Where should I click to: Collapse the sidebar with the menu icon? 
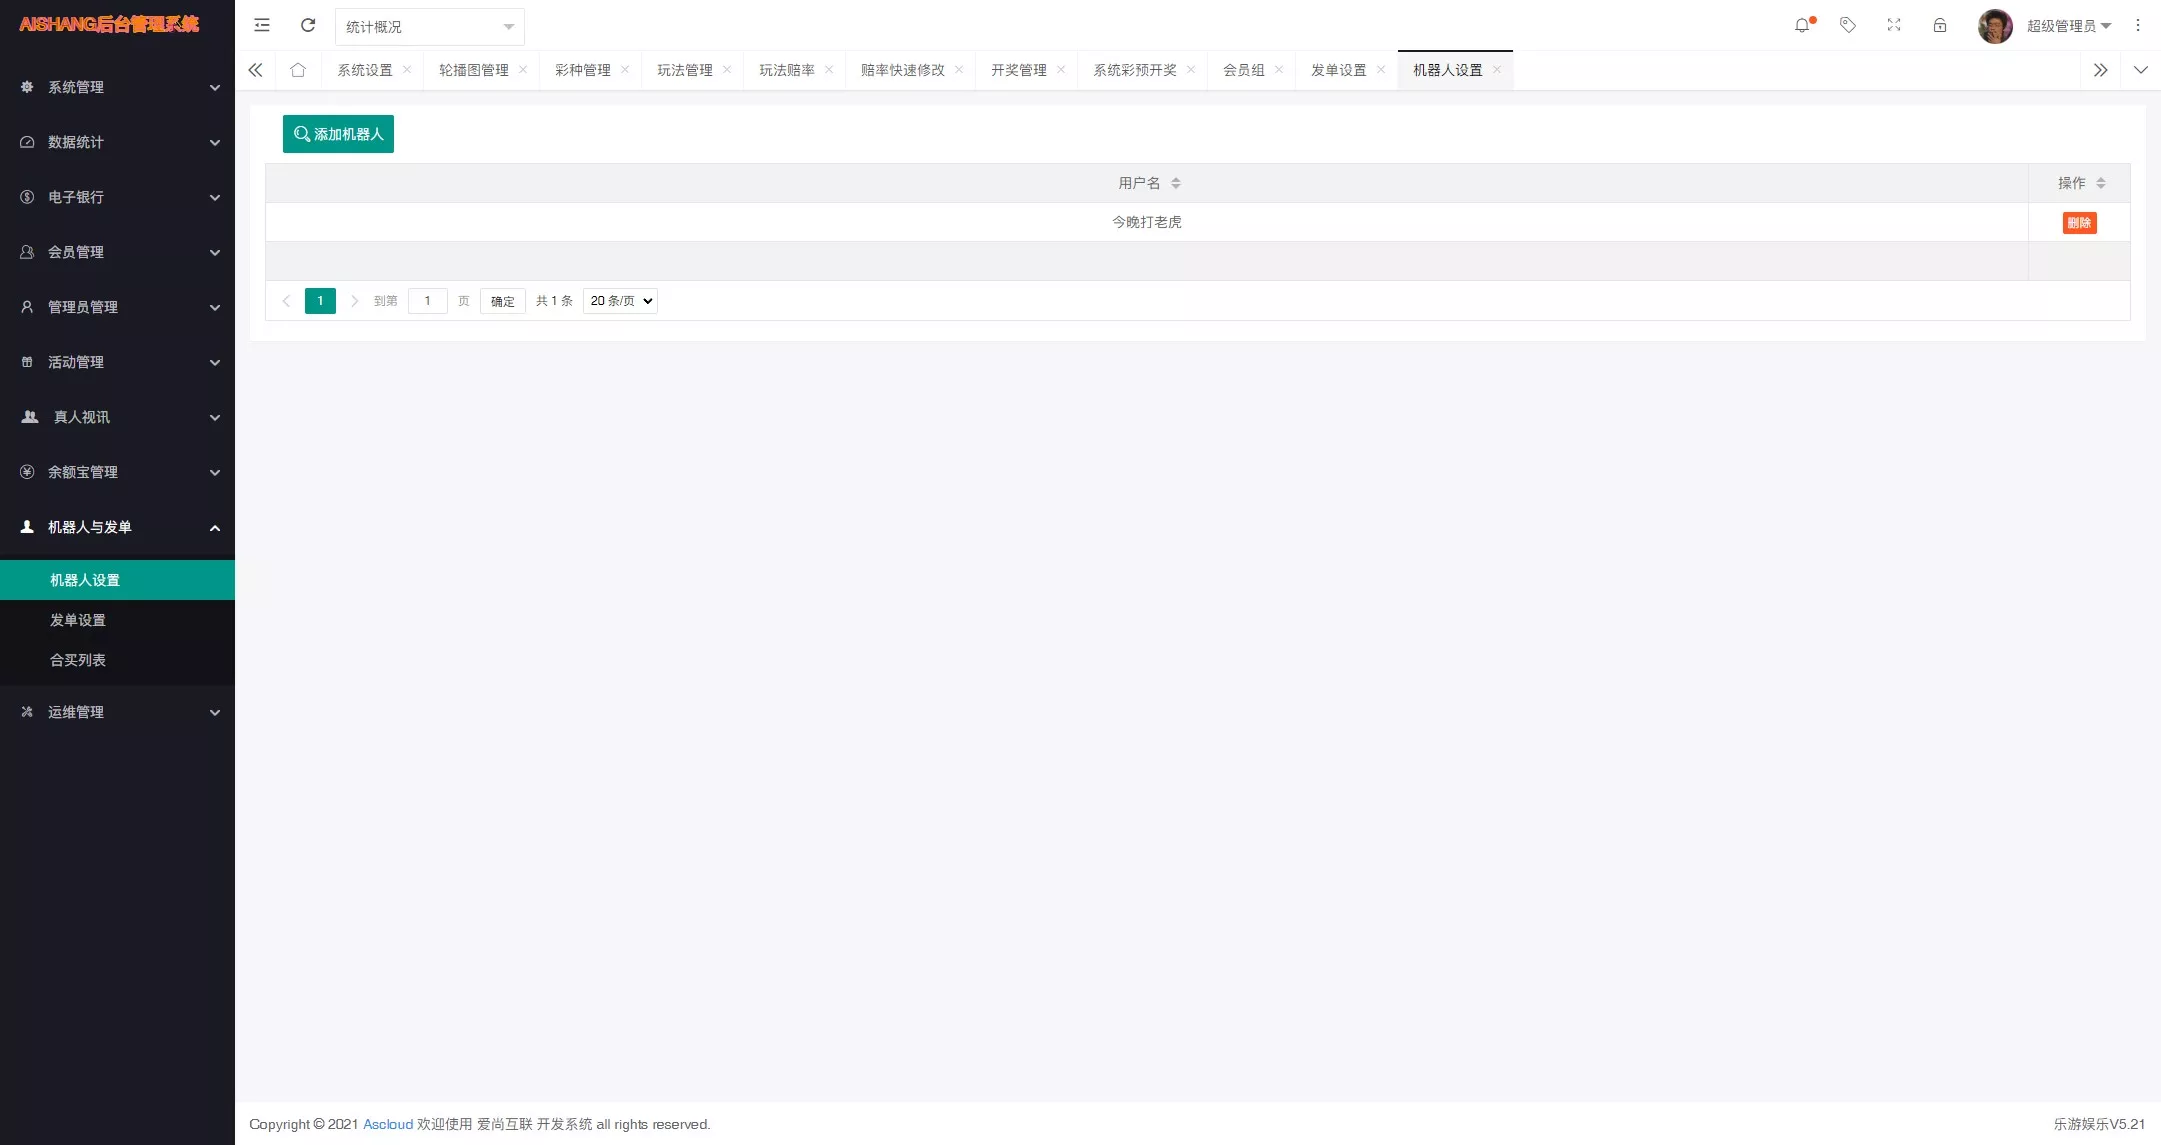[262, 25]
